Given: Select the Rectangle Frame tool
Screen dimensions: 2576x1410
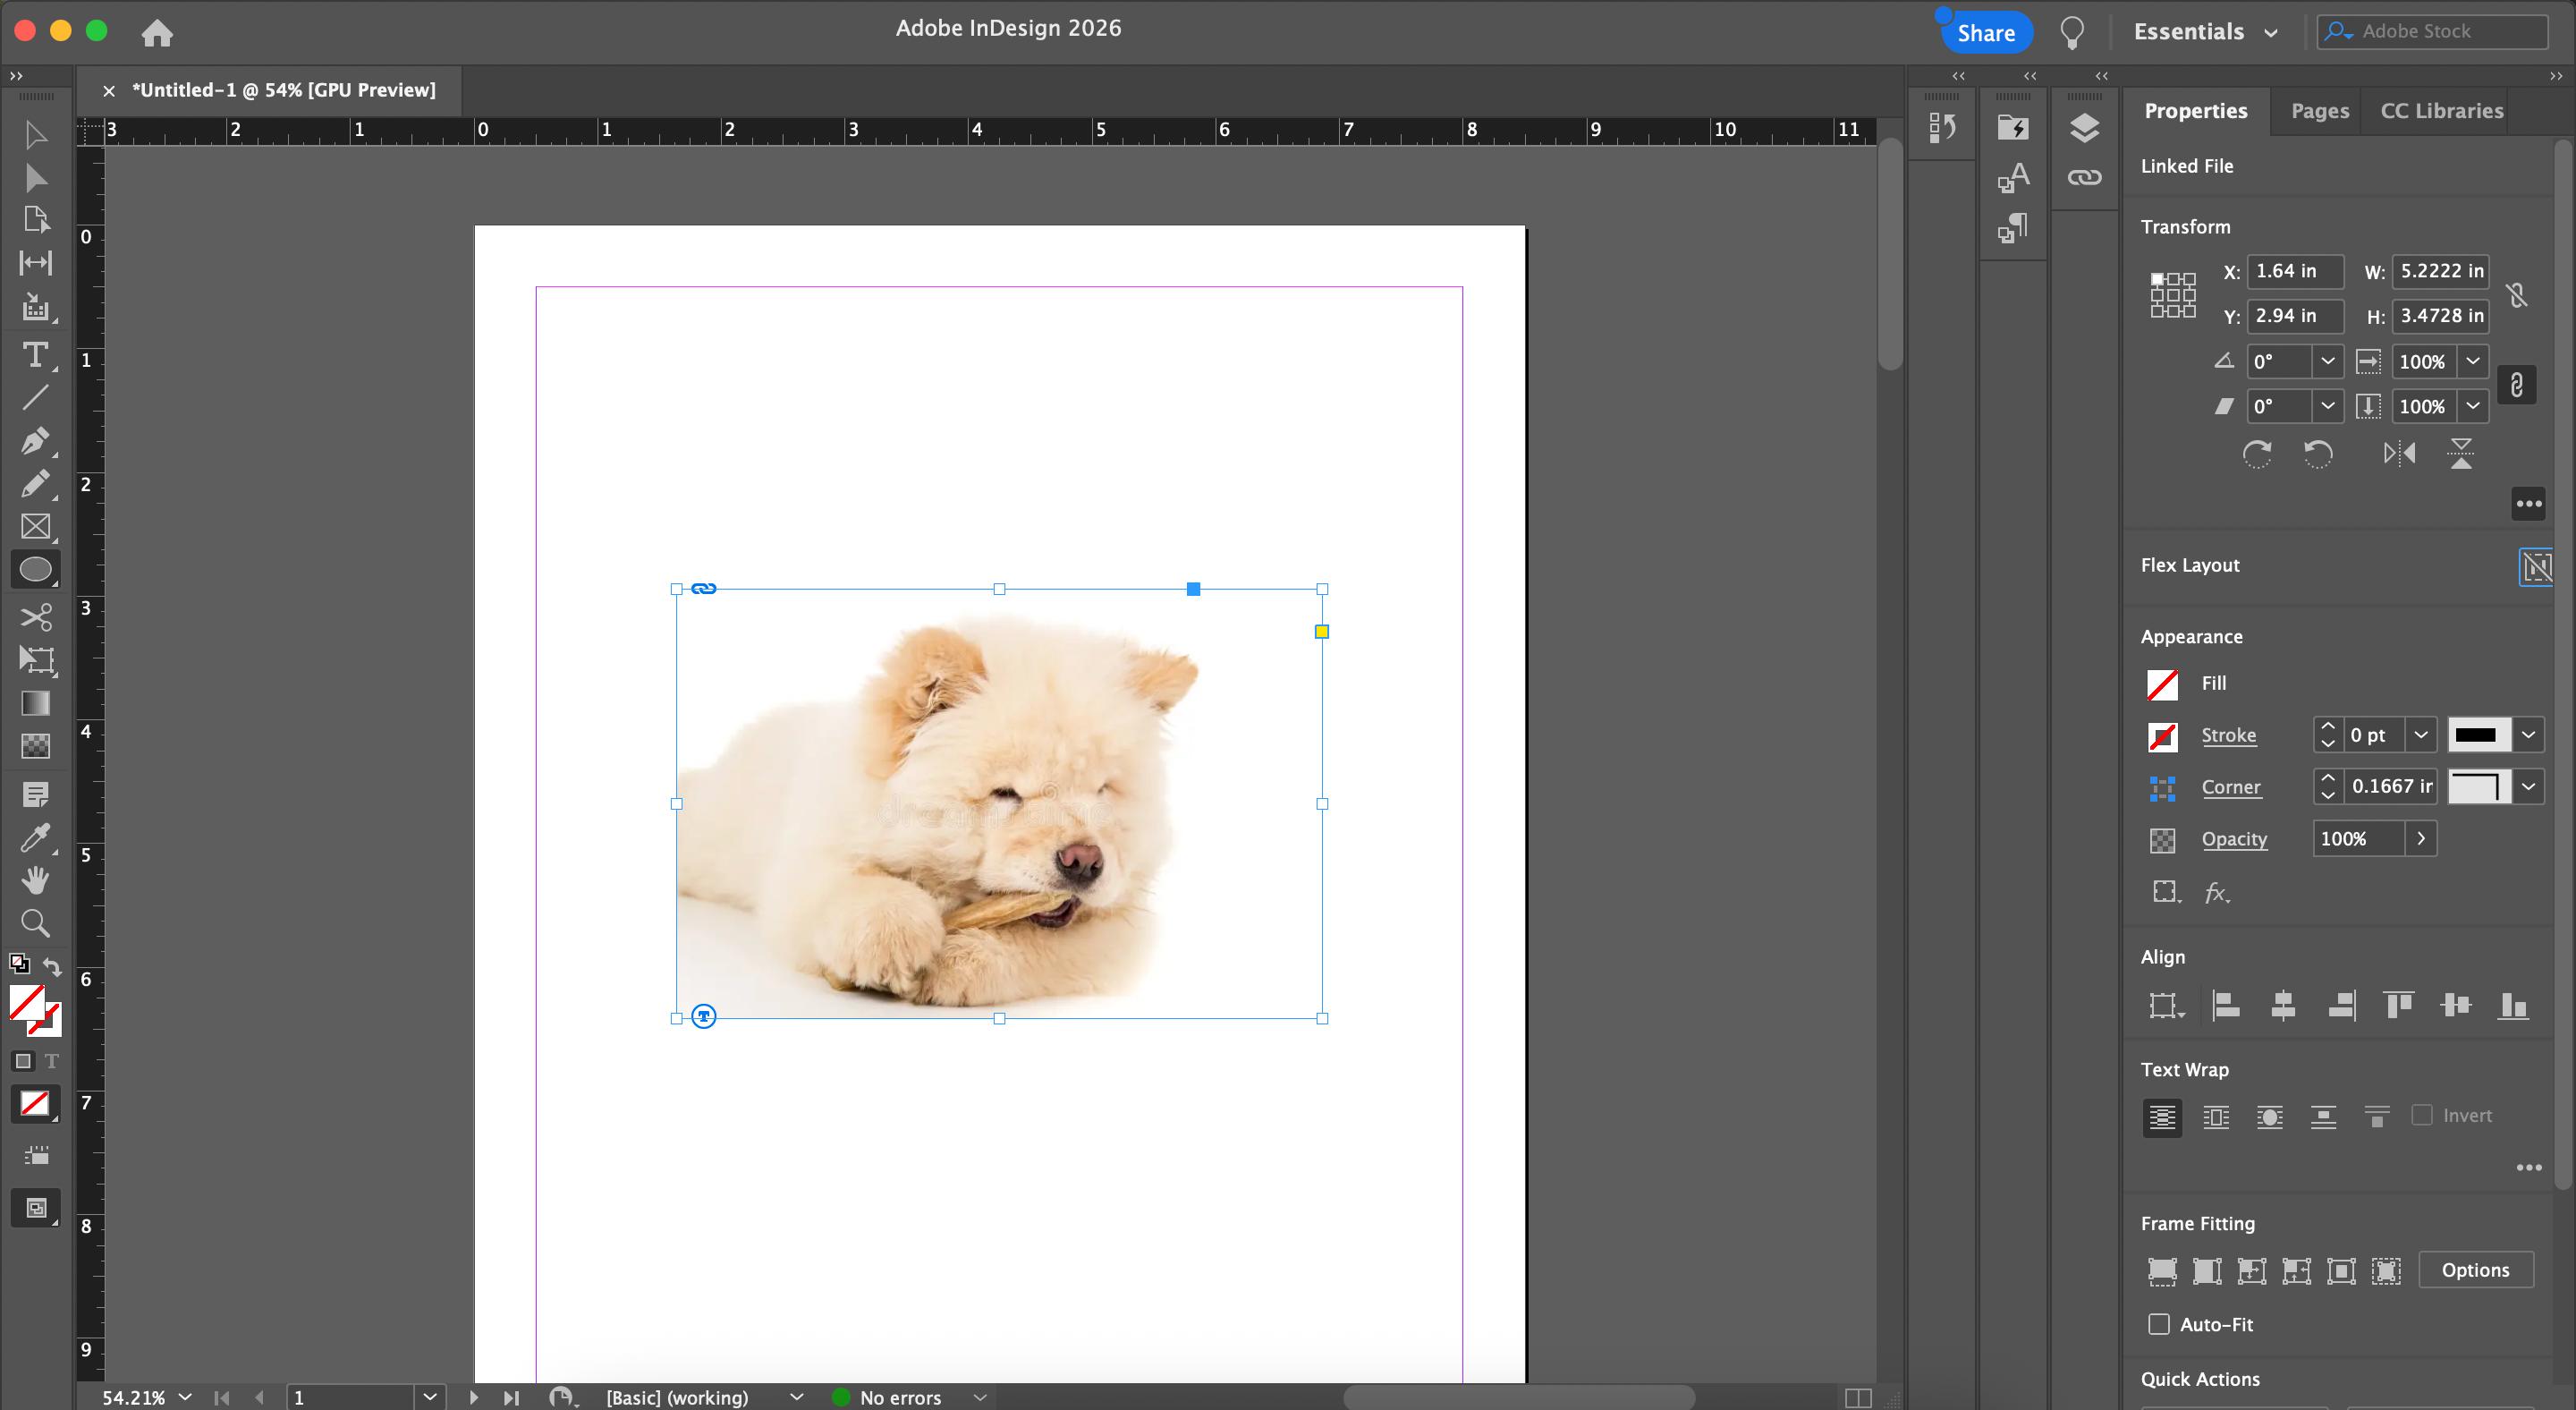Looking at the screenshot, I should pyautogui.click(x=35, y=527).
